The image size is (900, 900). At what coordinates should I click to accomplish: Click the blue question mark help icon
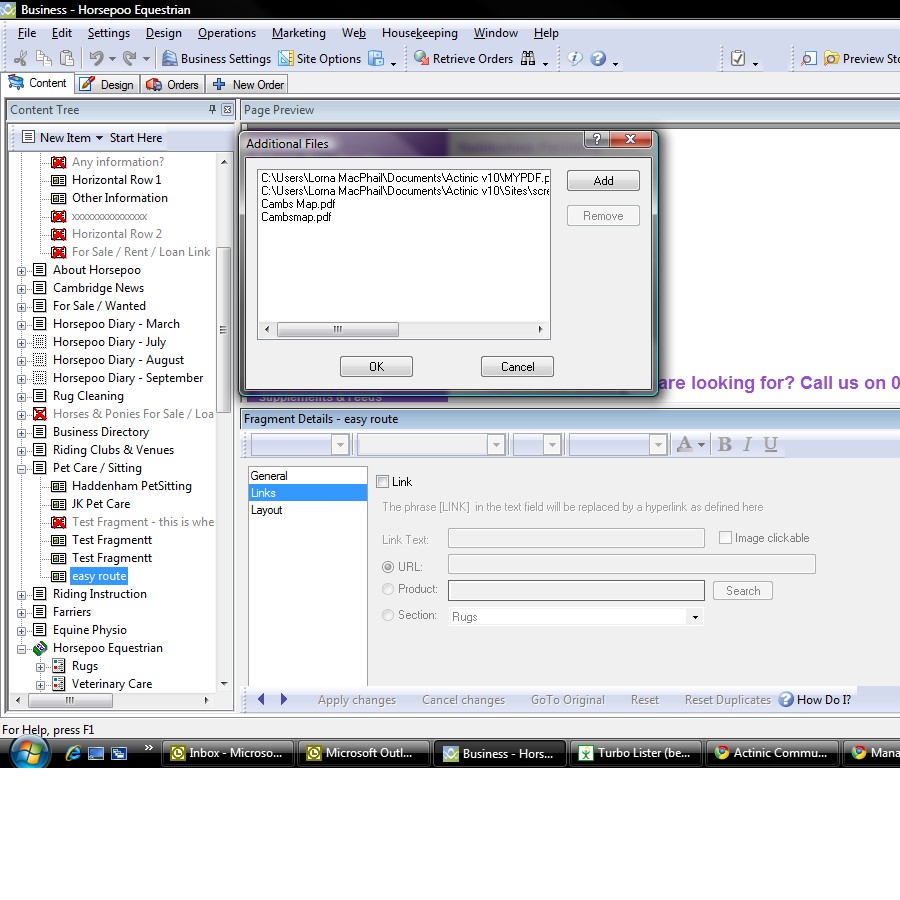598,59
